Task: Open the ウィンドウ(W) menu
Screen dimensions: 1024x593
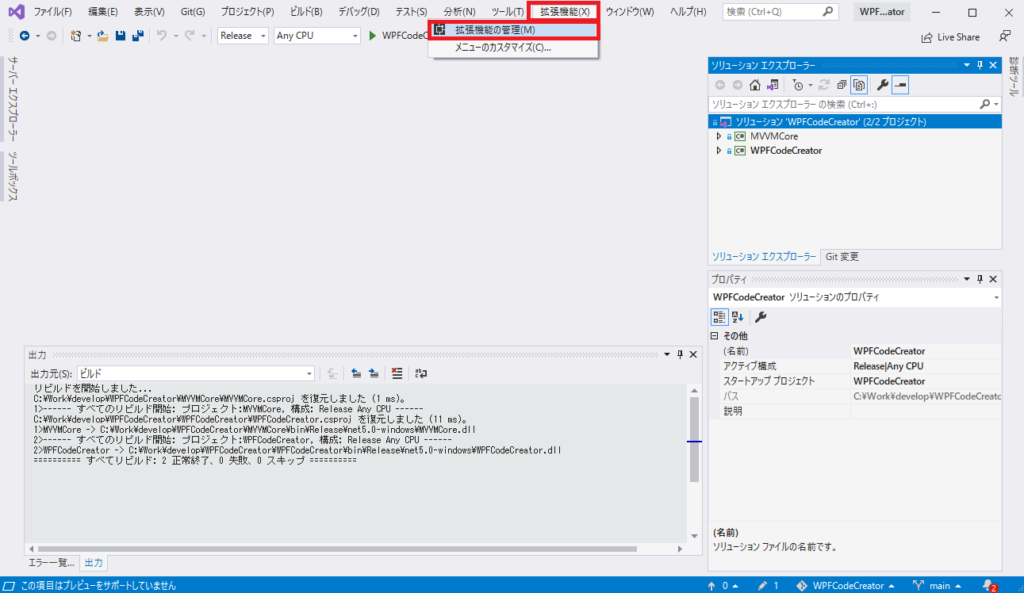Action: (x=630, y=12)
